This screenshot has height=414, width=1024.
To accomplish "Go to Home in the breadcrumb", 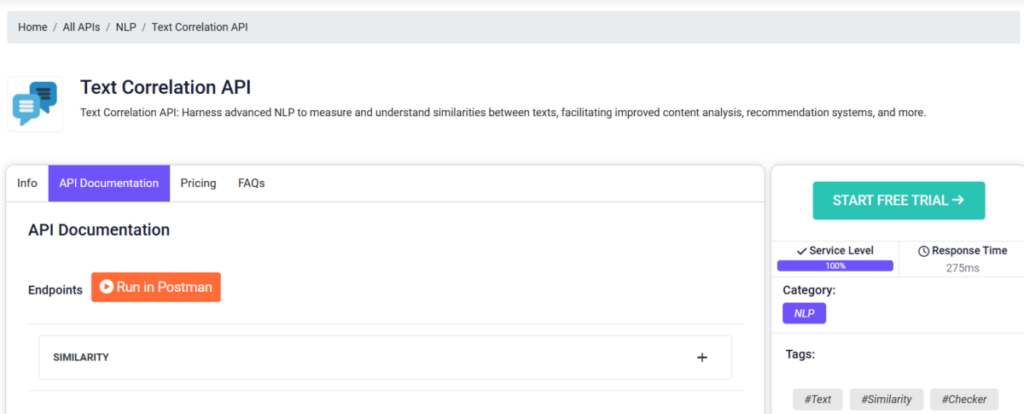I will [33, 27].
